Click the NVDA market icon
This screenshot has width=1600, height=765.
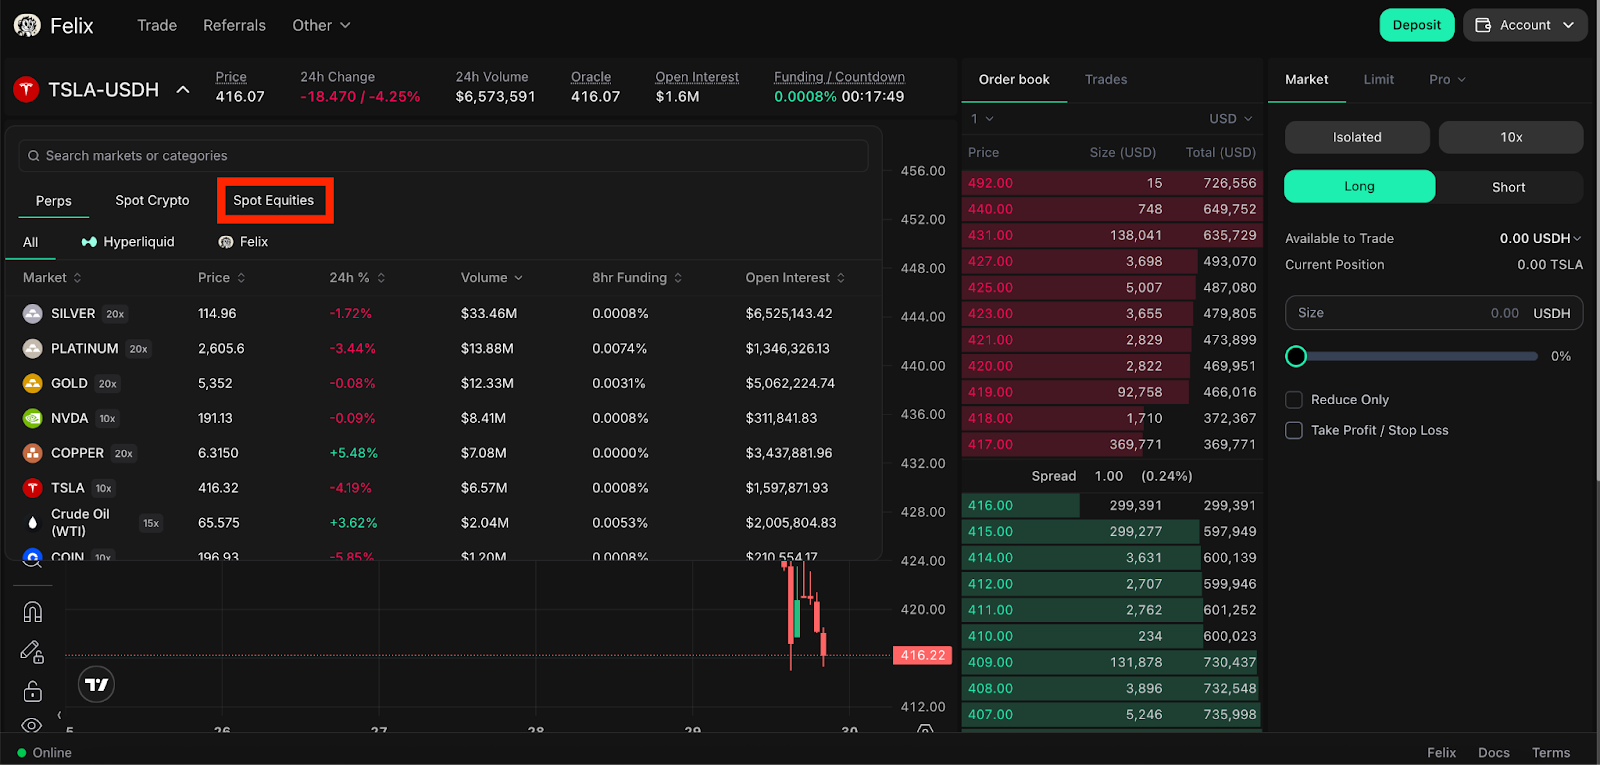click(x=33, y=418)
